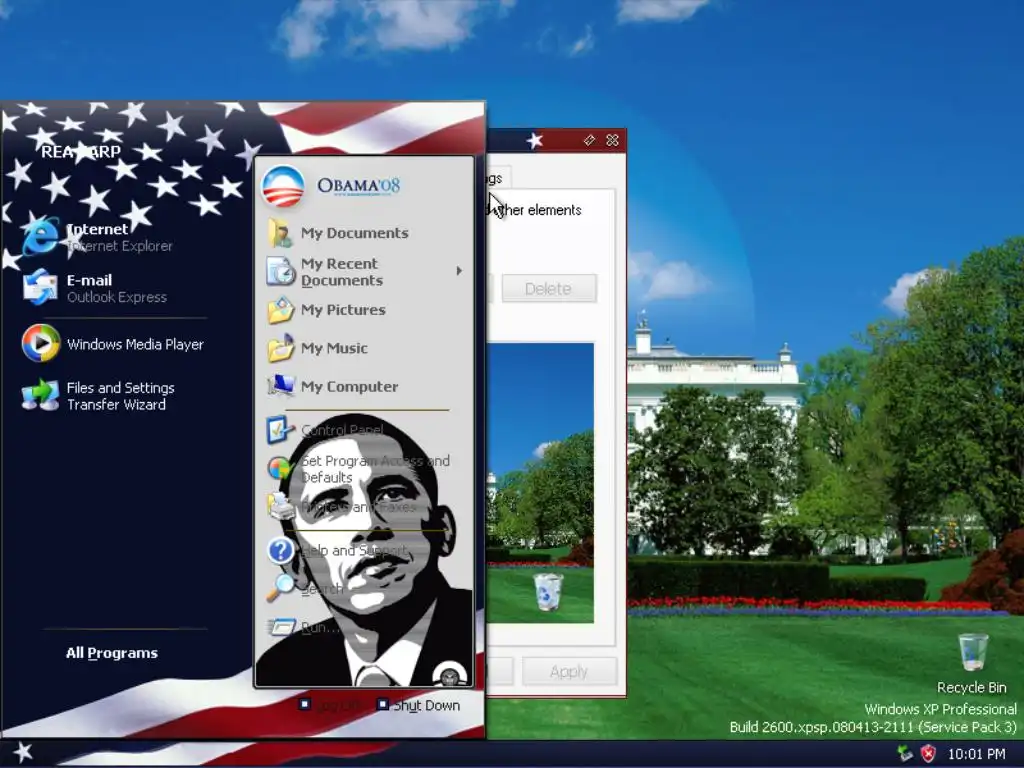Click the Log Off button

330,705
